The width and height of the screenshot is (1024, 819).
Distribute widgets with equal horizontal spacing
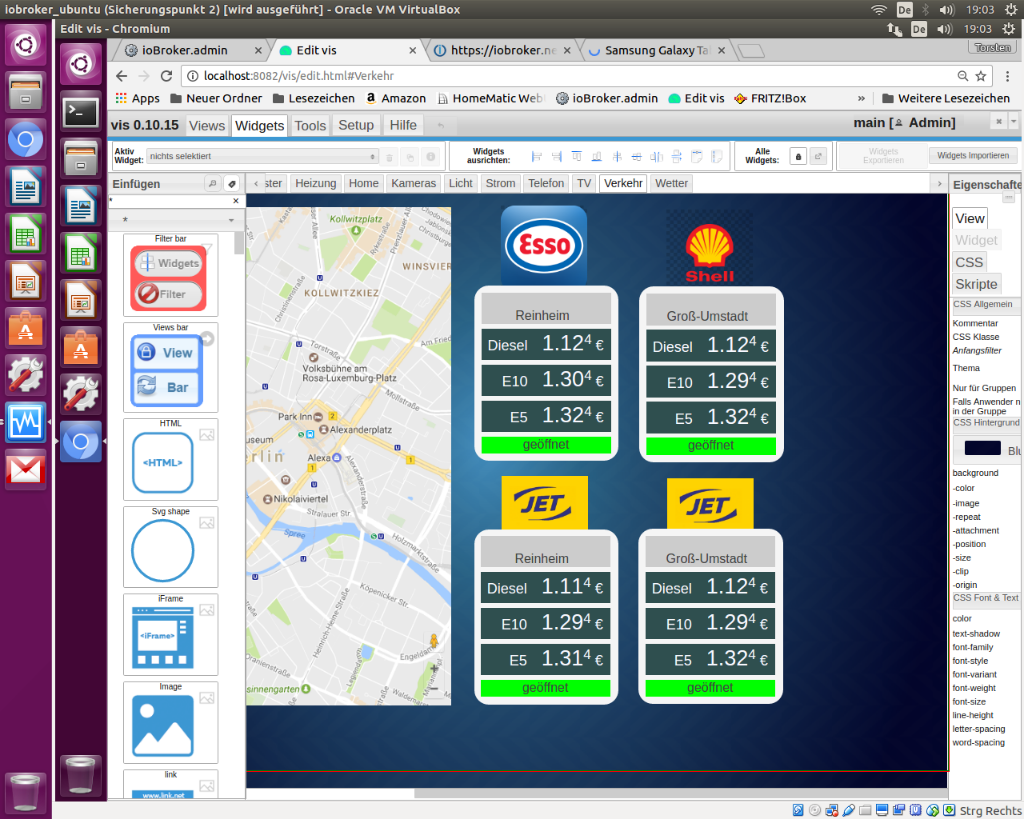(x=656, y=157)
